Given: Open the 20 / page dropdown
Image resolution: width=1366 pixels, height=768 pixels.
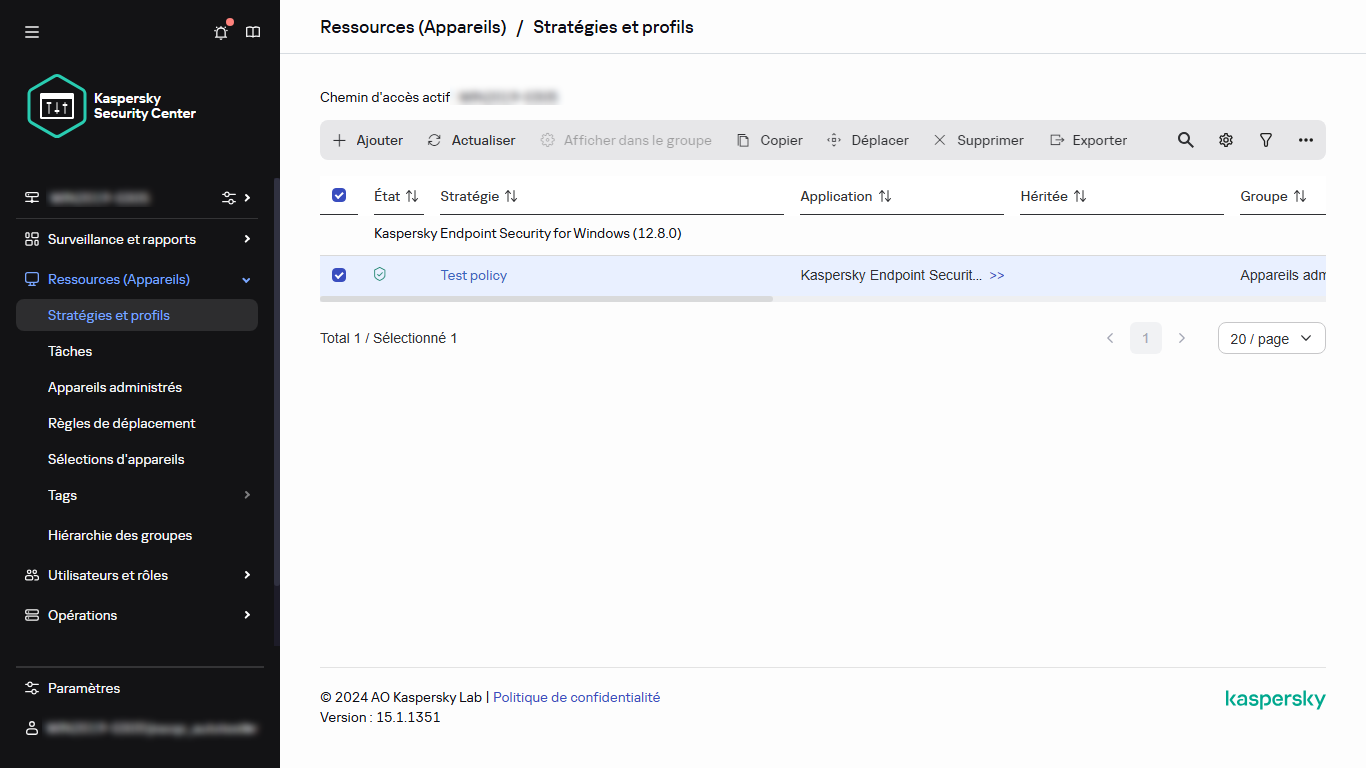Looking at the screenshot, I should [x=1271, y=338].
